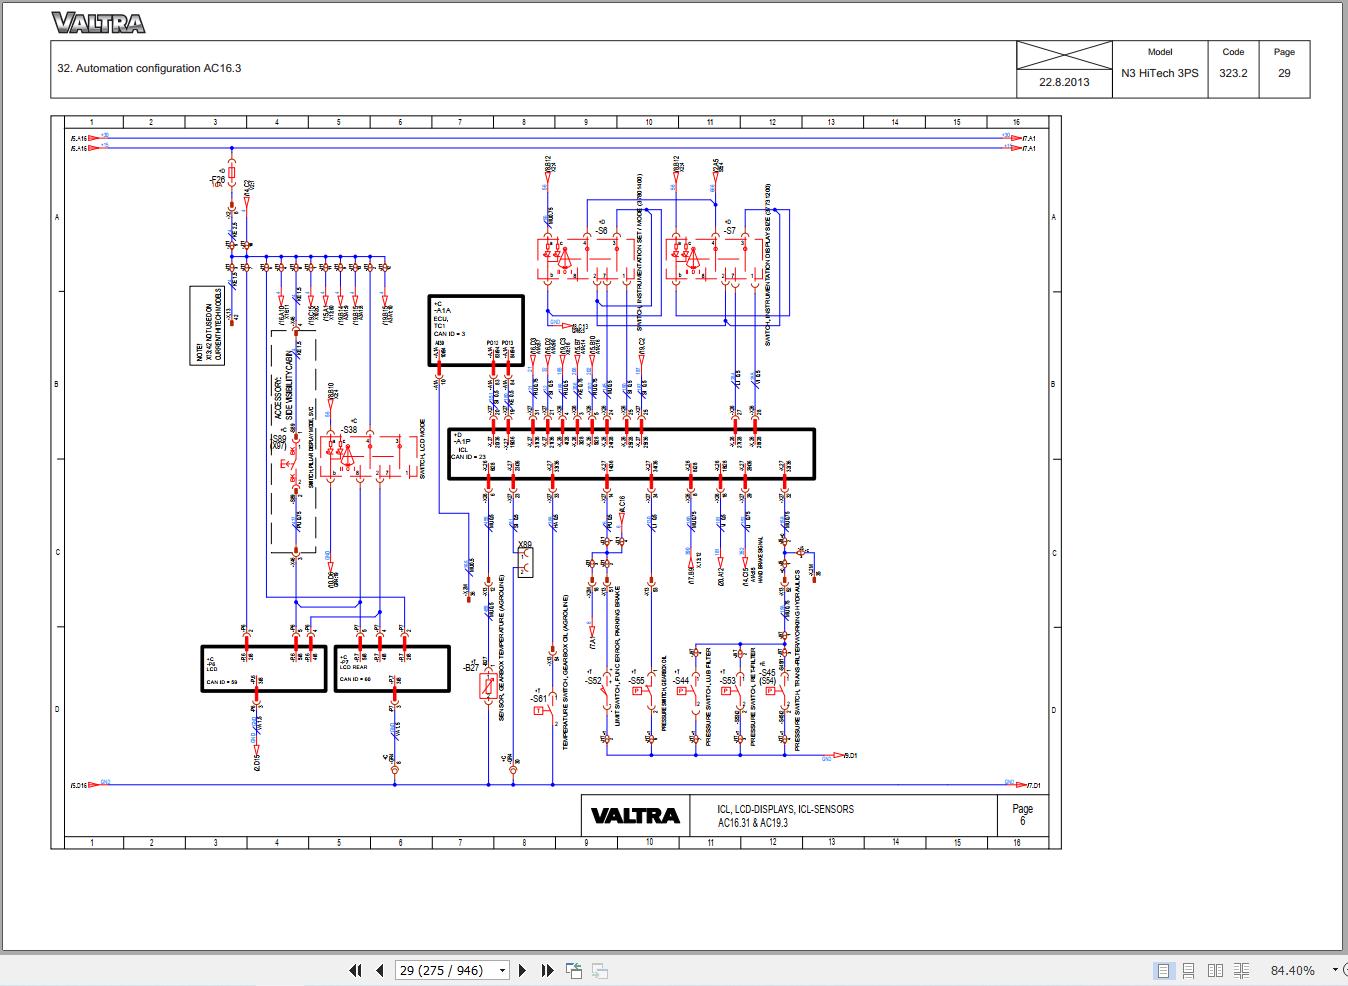The image size is (1348, 986).
Task: Switch to two-page facing layout
Action: pyautogui.click(x=1215, y=970)
